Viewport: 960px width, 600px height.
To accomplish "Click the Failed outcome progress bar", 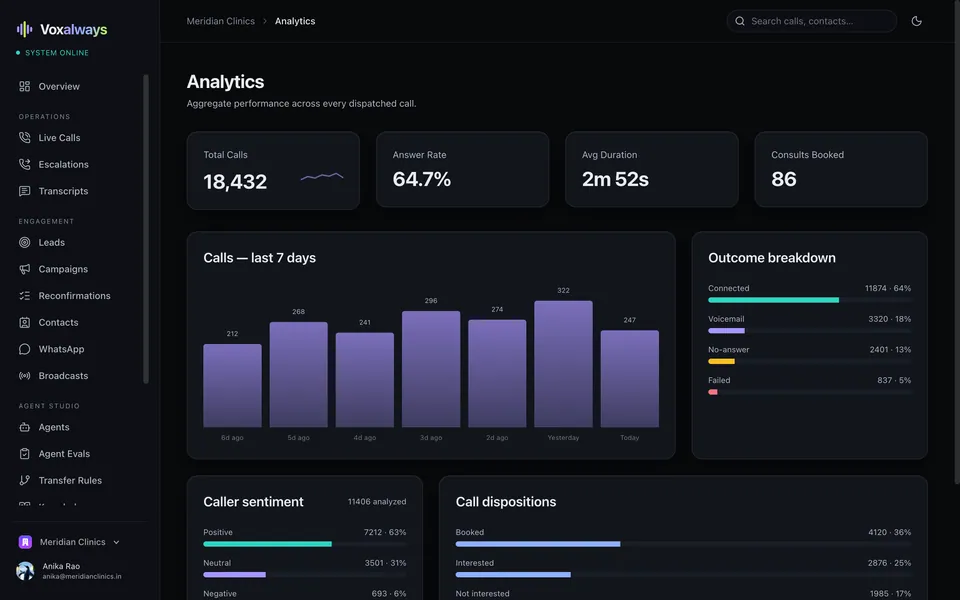I will tap(809, 392).
